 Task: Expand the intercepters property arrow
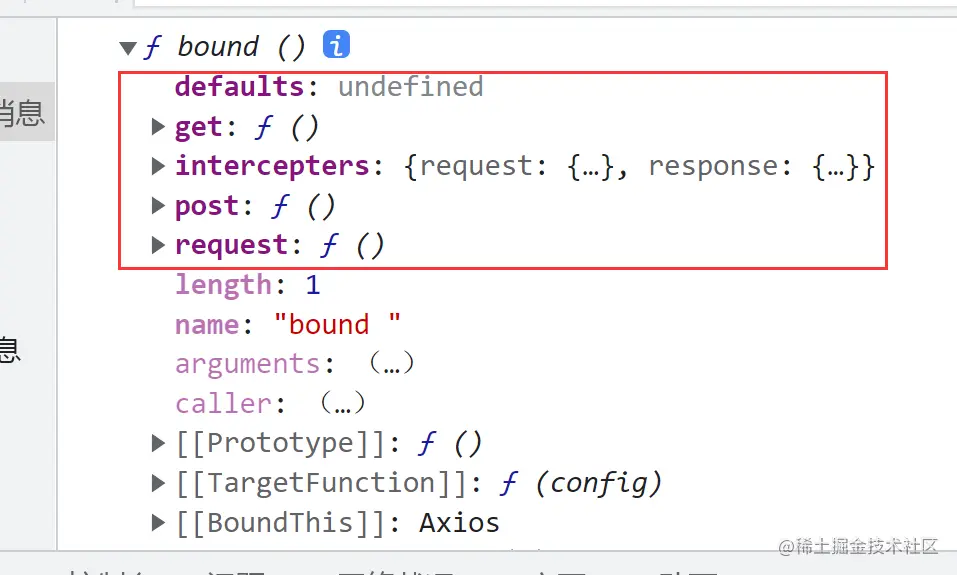(x=158, y=166)
